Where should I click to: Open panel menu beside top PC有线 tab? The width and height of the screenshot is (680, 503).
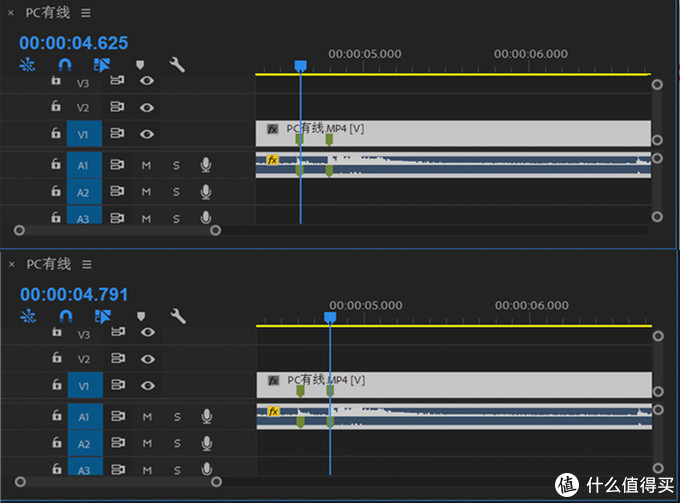(86, 13)
